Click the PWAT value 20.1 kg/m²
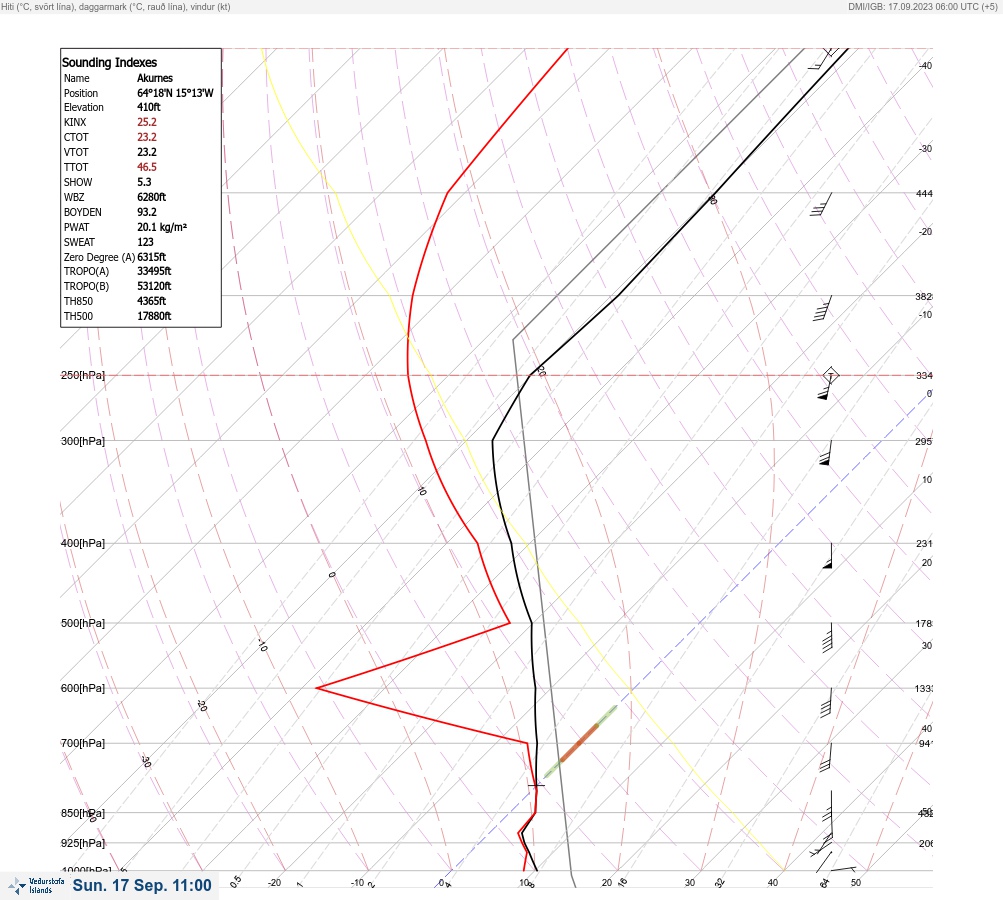 pos(162,227)
